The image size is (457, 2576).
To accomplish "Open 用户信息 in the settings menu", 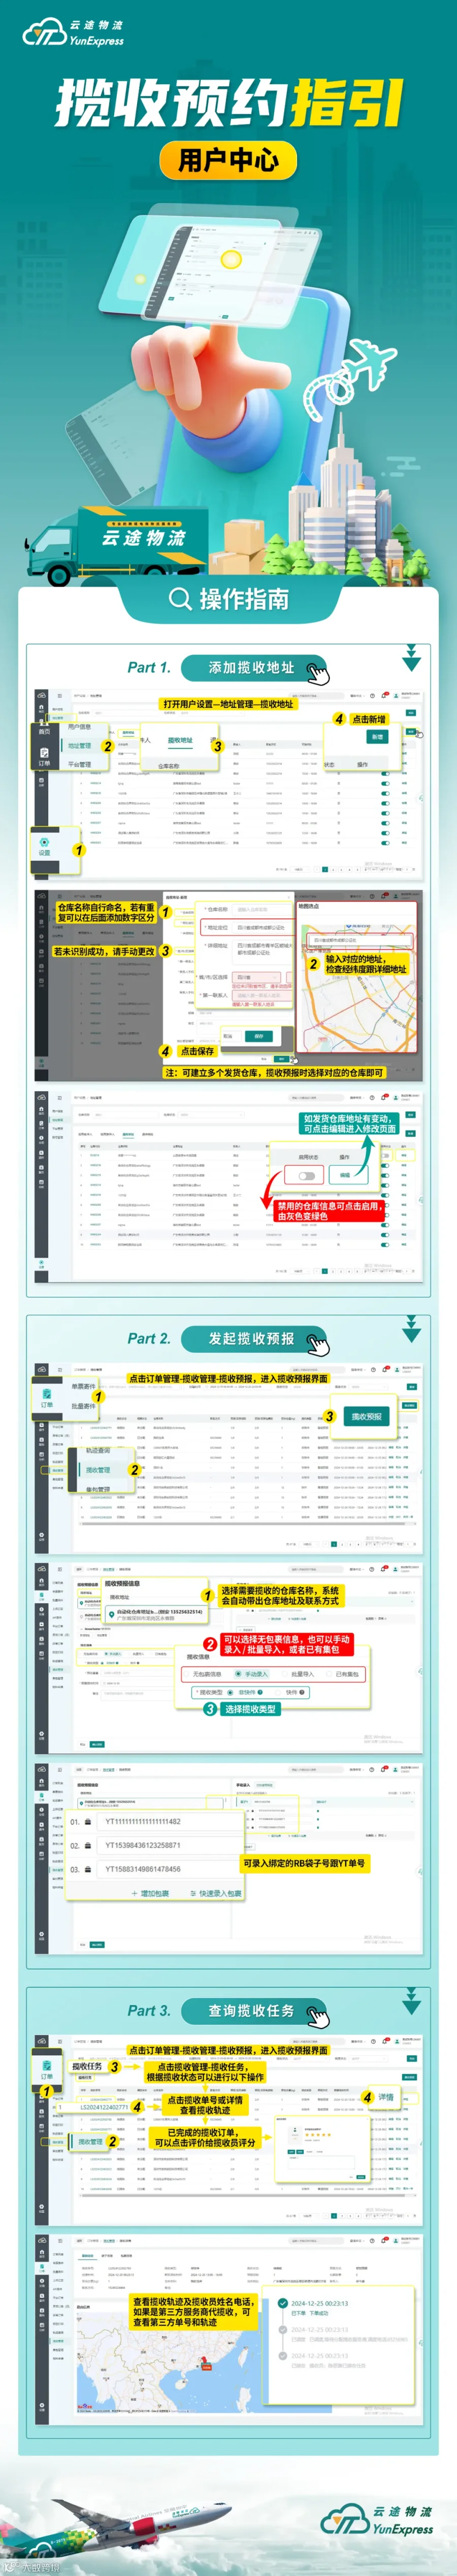I will 79,727.
